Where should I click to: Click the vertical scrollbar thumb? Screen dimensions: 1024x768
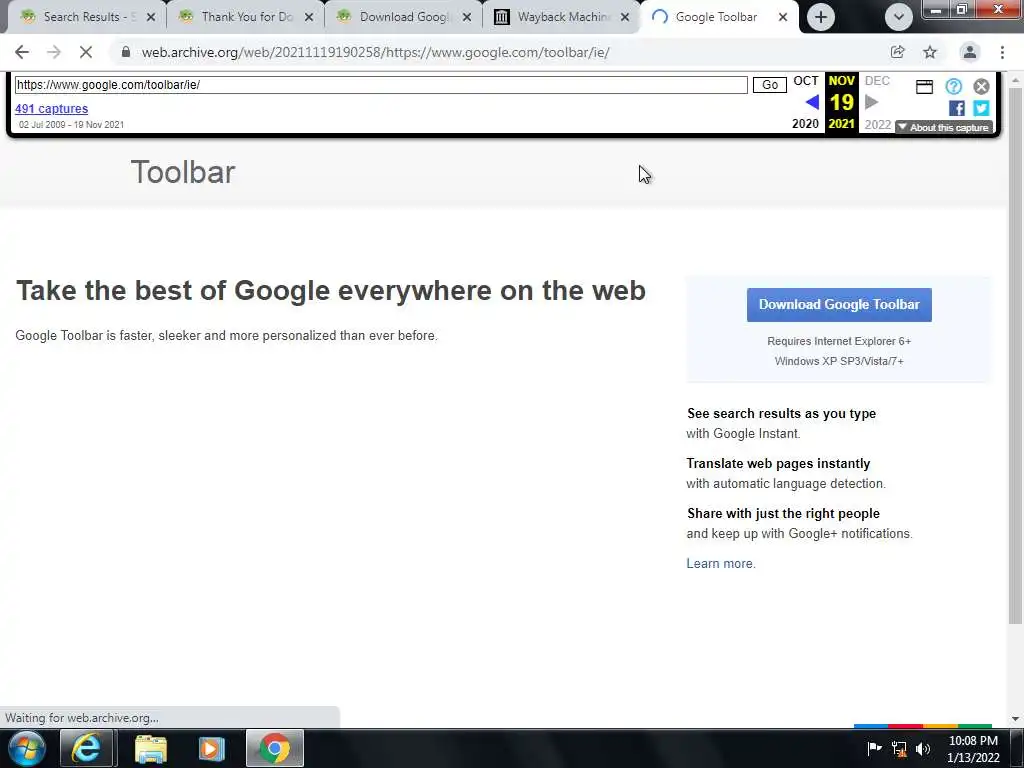(x=1016, y=356)
